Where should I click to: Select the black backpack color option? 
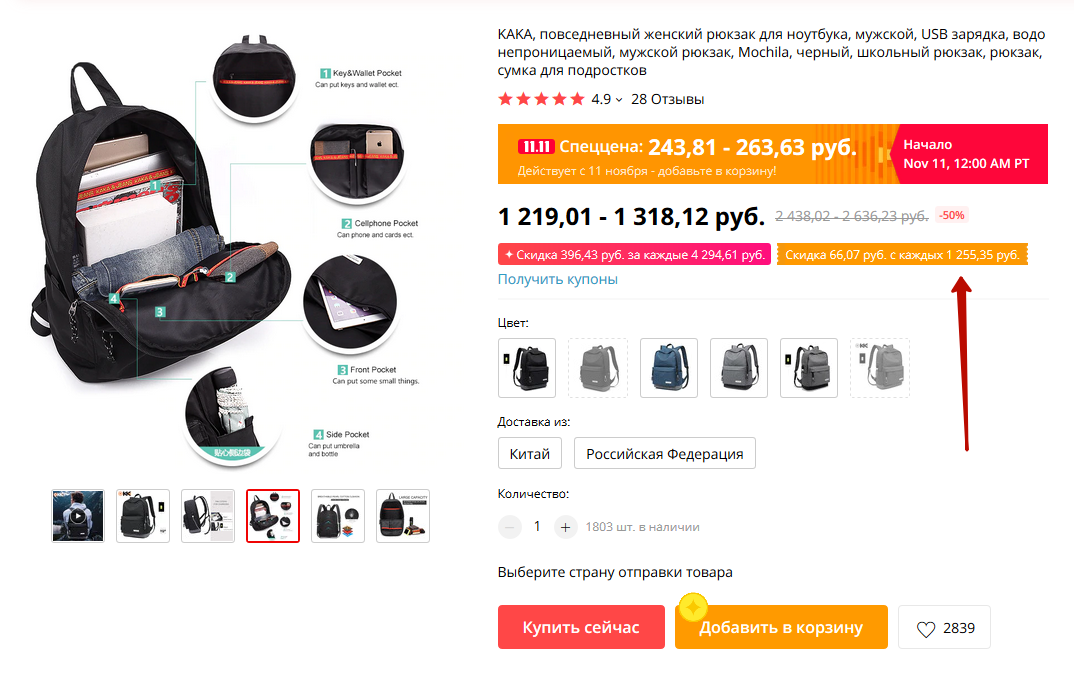tap(527, 368)
